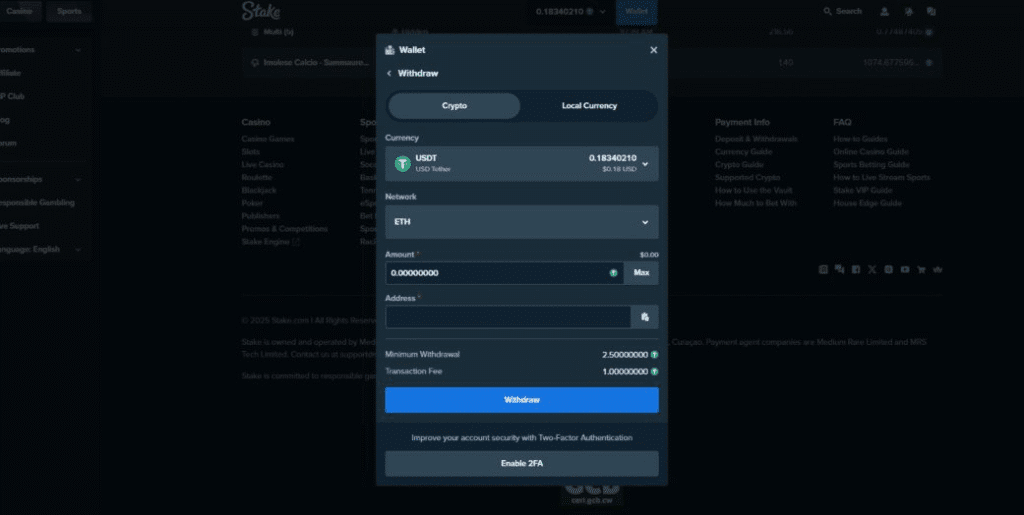The image size is (1024, 515).
Task: Click the X social media icon
Action: (x=872, y=269)
